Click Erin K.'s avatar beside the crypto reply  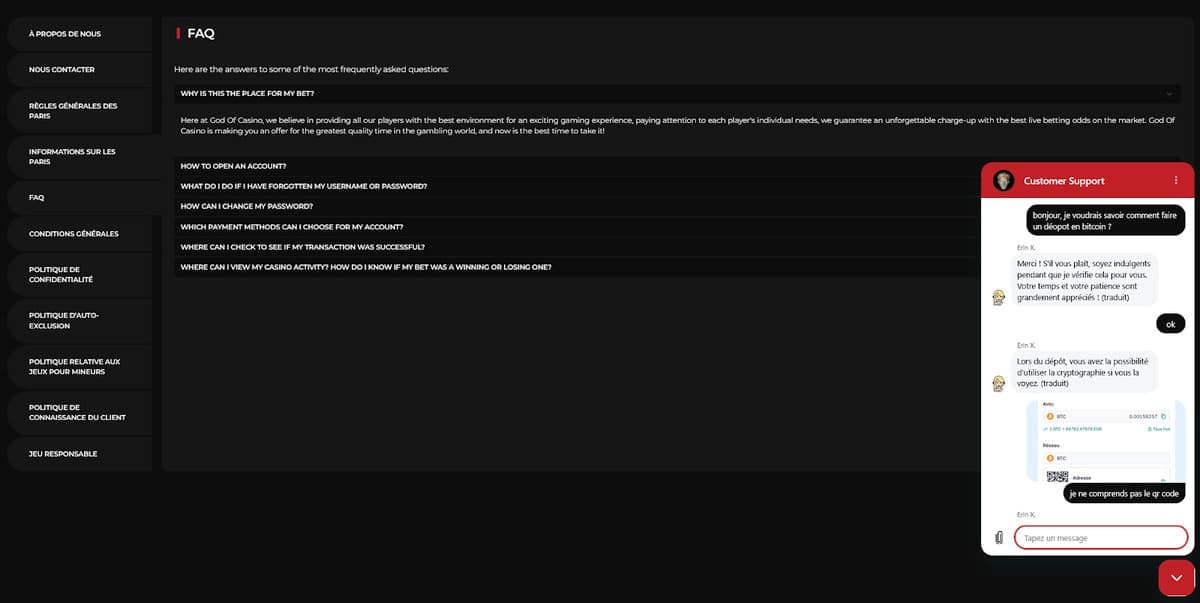998,384
